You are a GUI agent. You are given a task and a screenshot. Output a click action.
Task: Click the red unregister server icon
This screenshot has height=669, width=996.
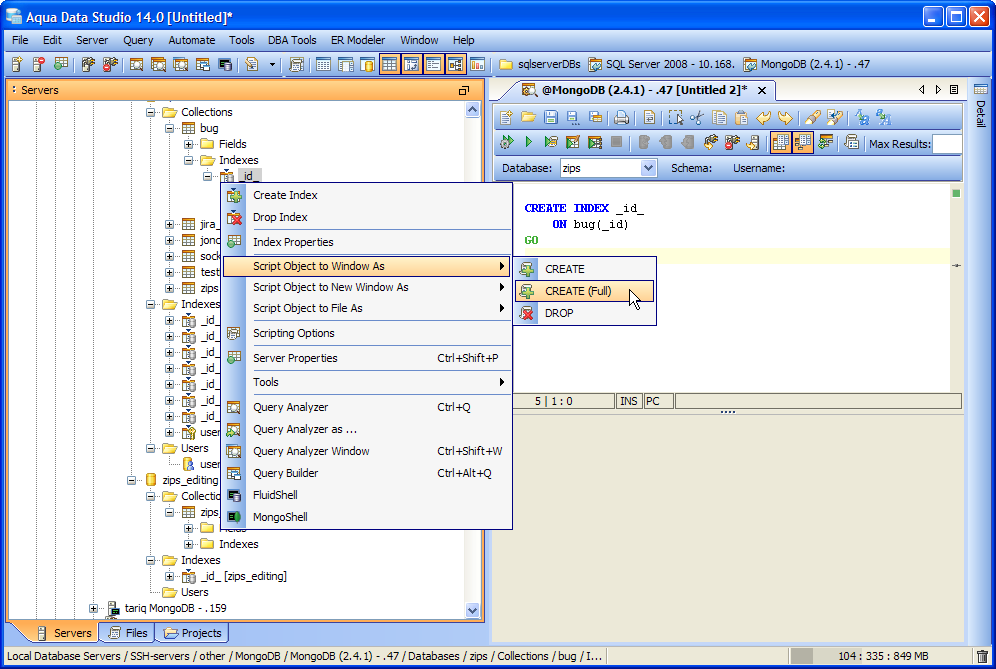[39, 64]
